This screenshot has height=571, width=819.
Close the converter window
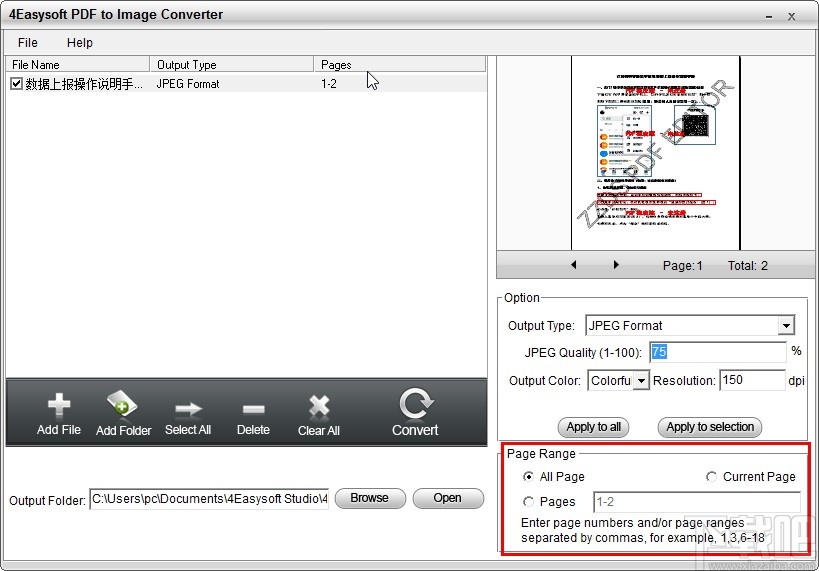point(792,17)
